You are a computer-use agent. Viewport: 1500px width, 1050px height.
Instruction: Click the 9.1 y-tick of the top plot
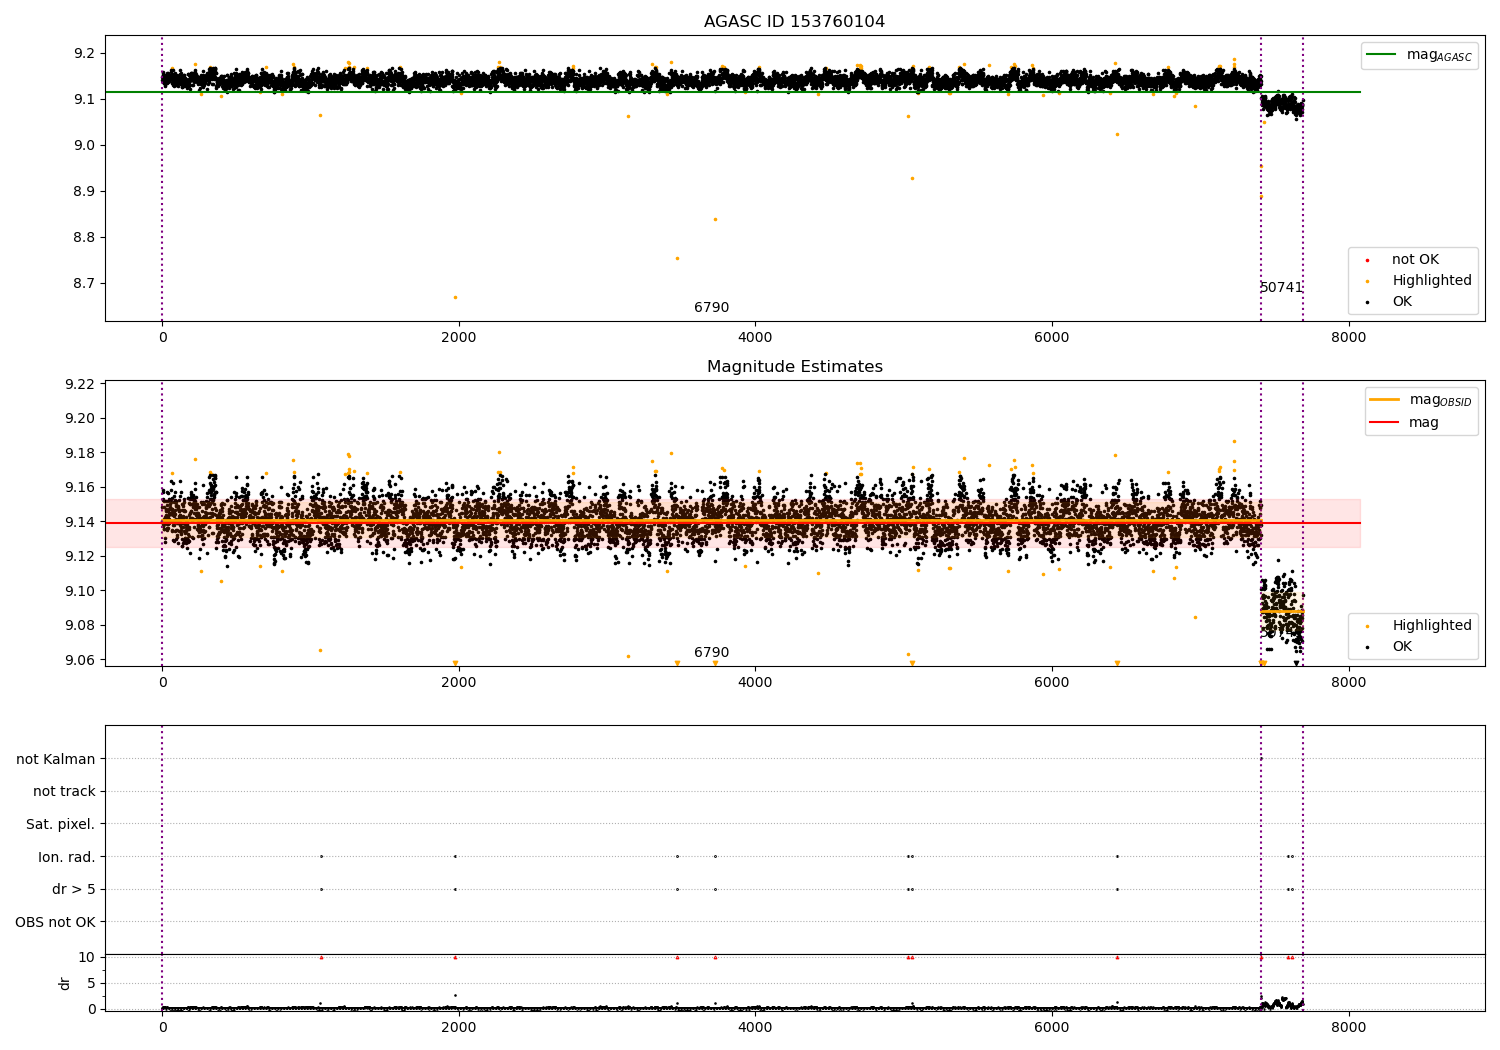tap(85, 100)
